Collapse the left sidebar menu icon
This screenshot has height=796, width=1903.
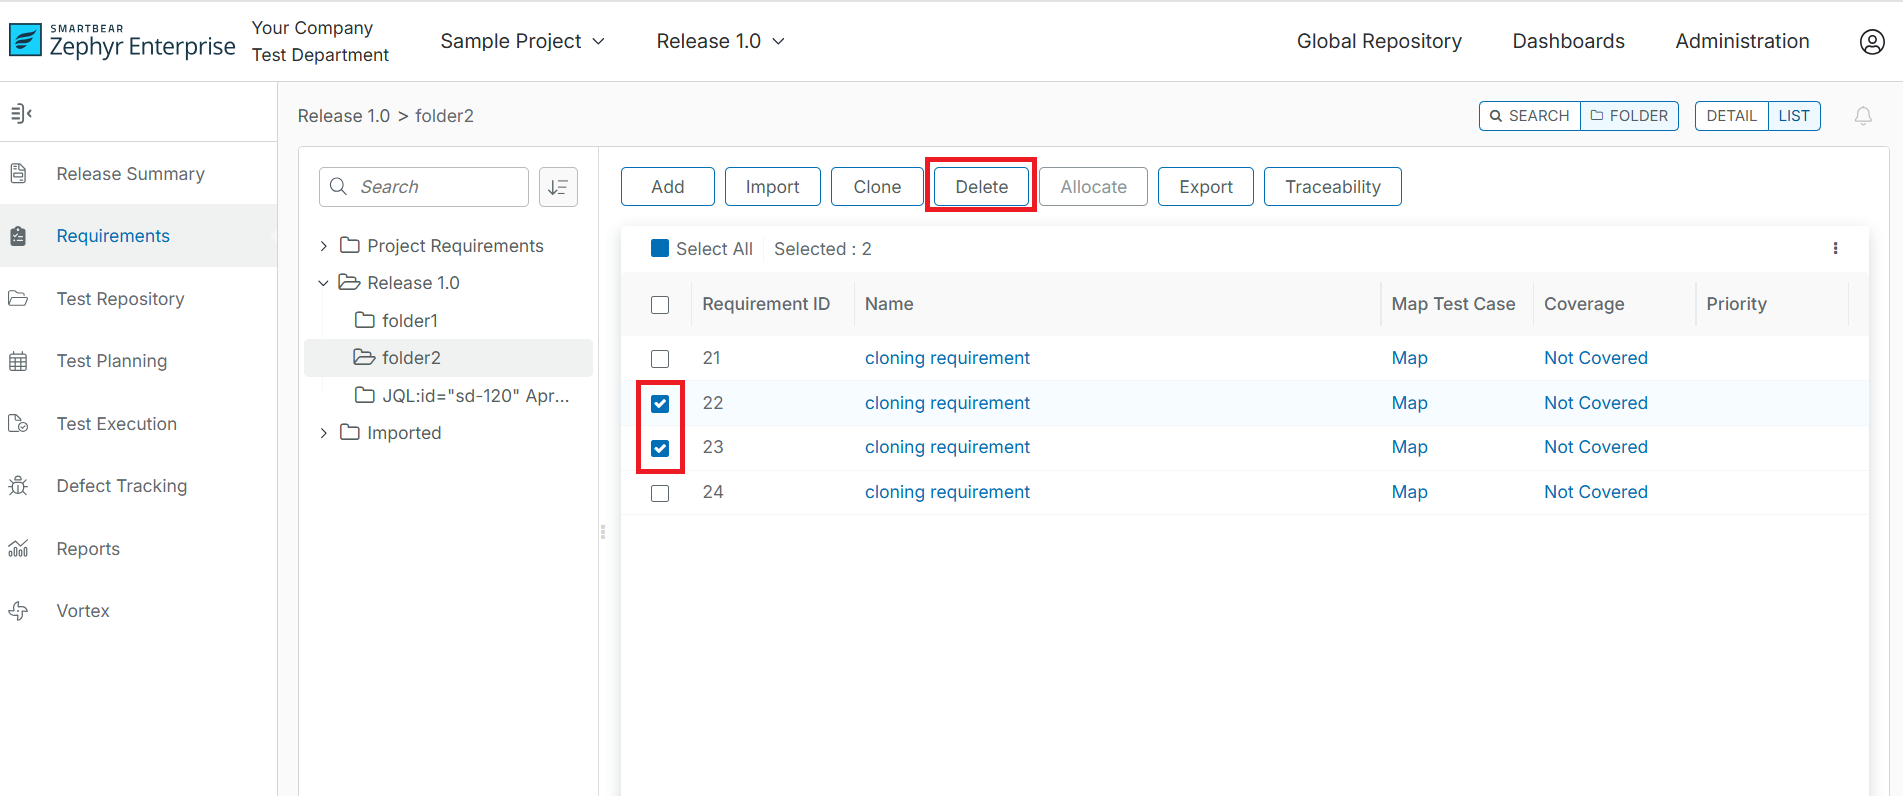point(21,114)
